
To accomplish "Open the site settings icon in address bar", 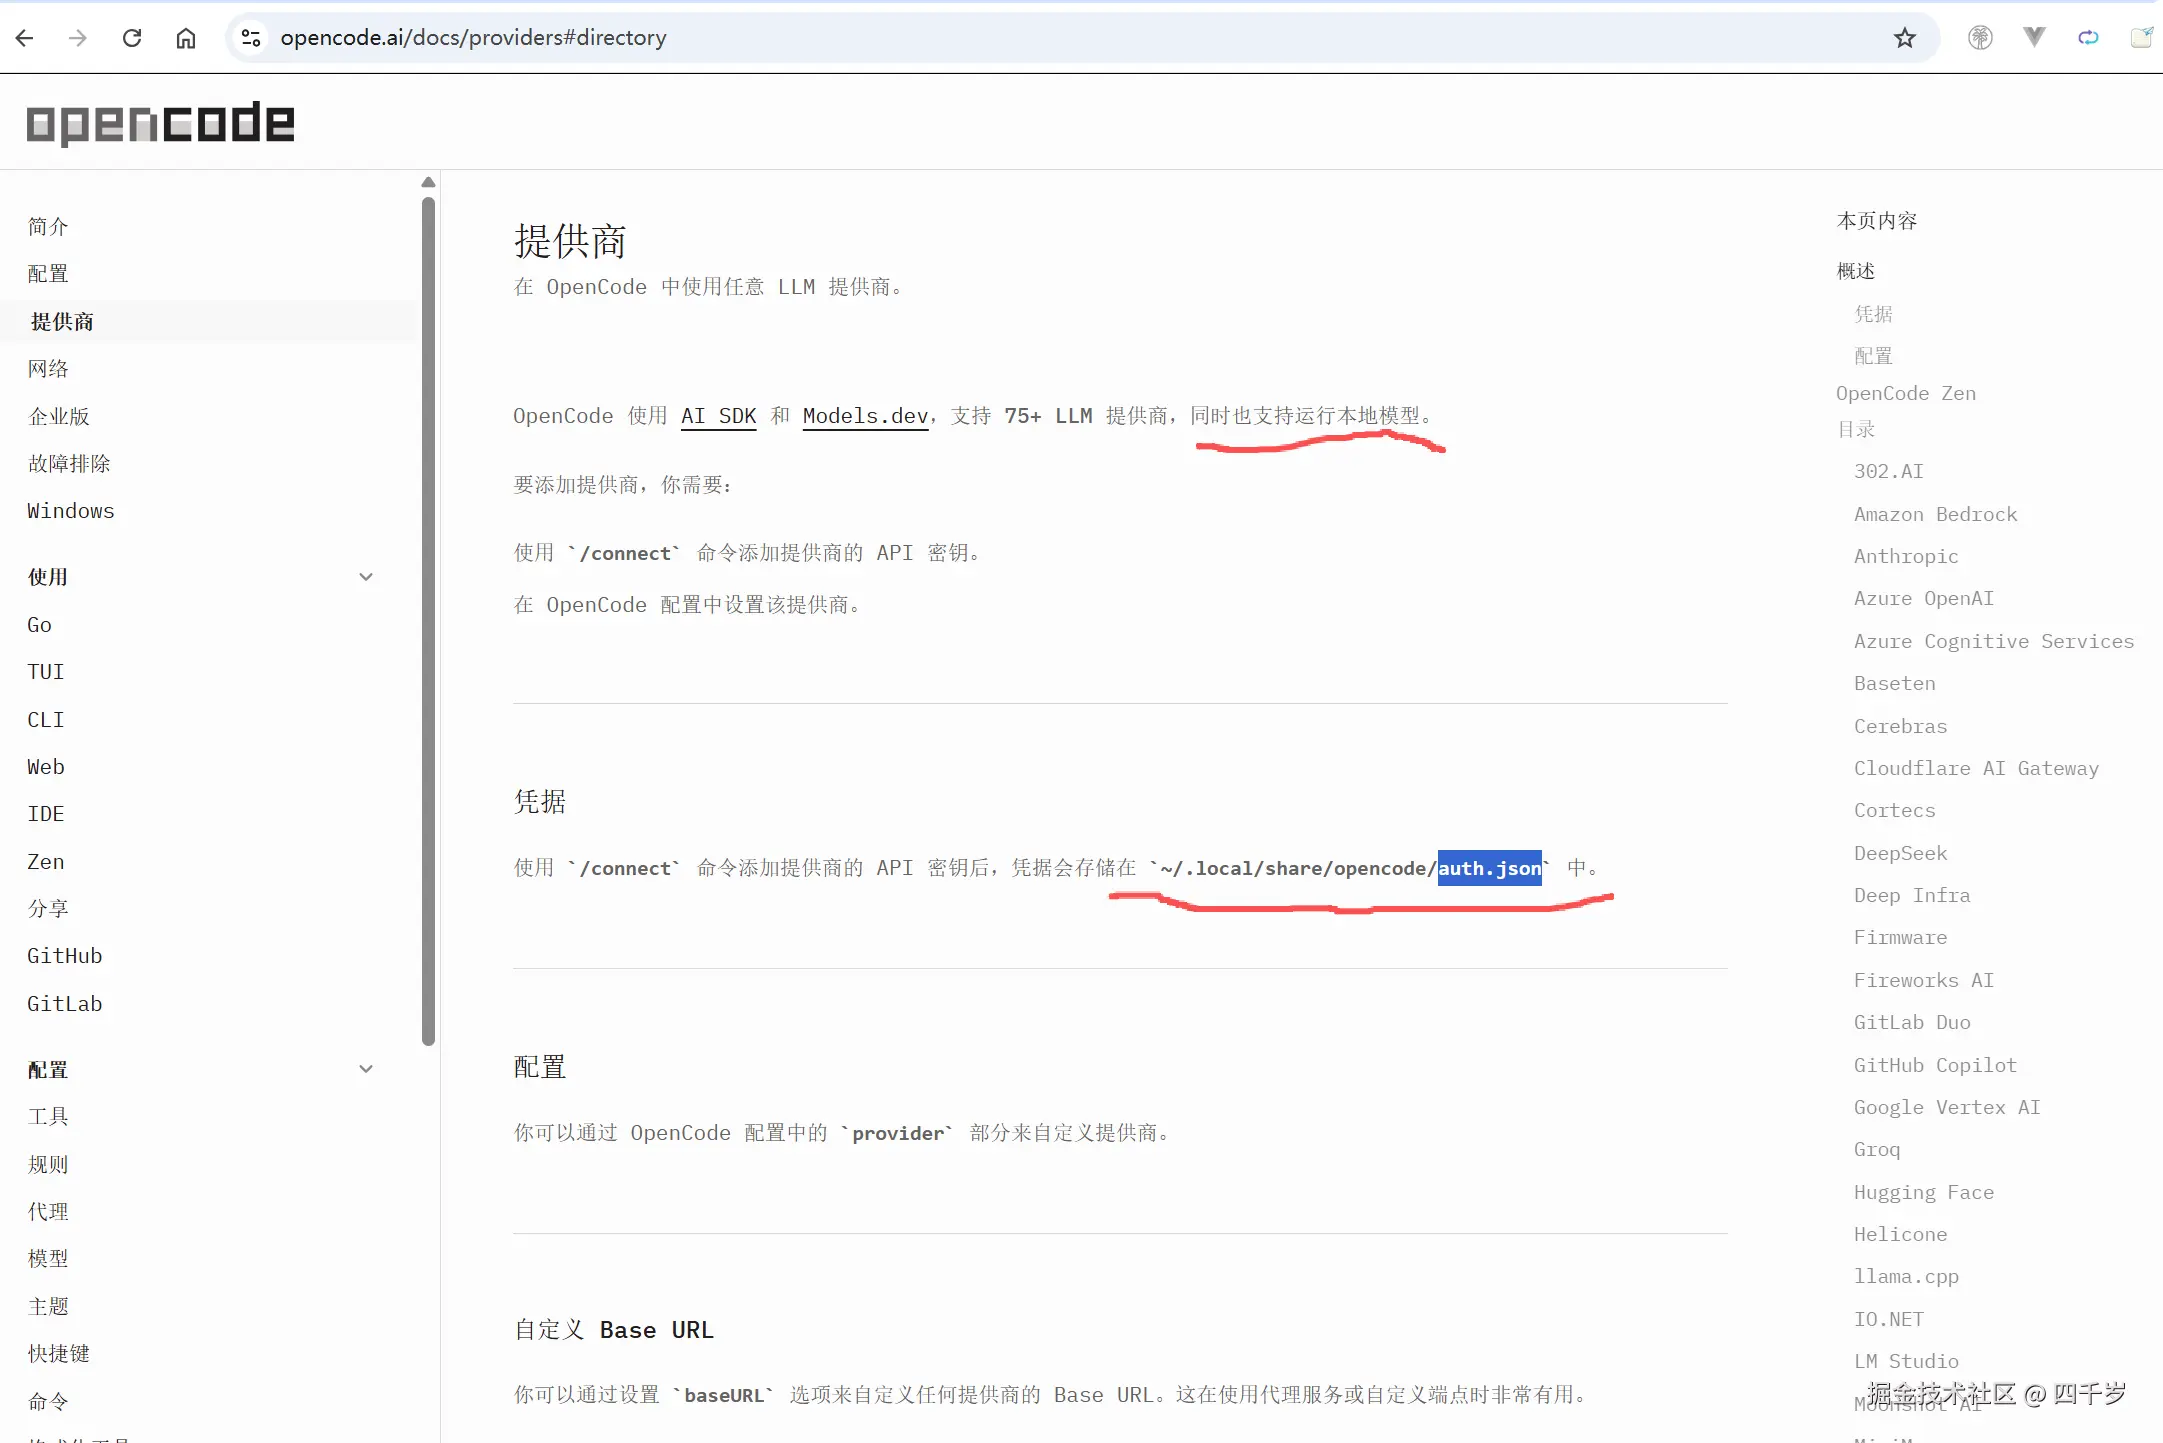I will tap(250, 37).
